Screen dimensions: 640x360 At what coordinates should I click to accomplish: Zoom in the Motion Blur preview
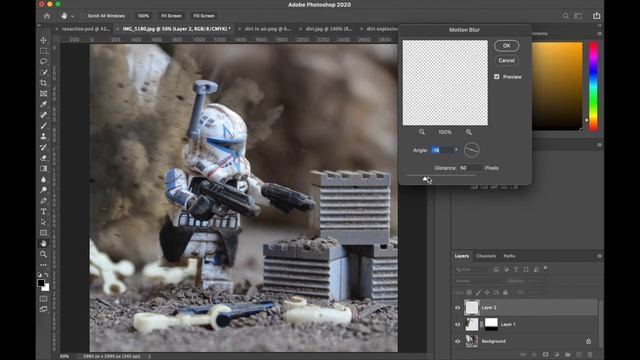(x=469, y=132)
